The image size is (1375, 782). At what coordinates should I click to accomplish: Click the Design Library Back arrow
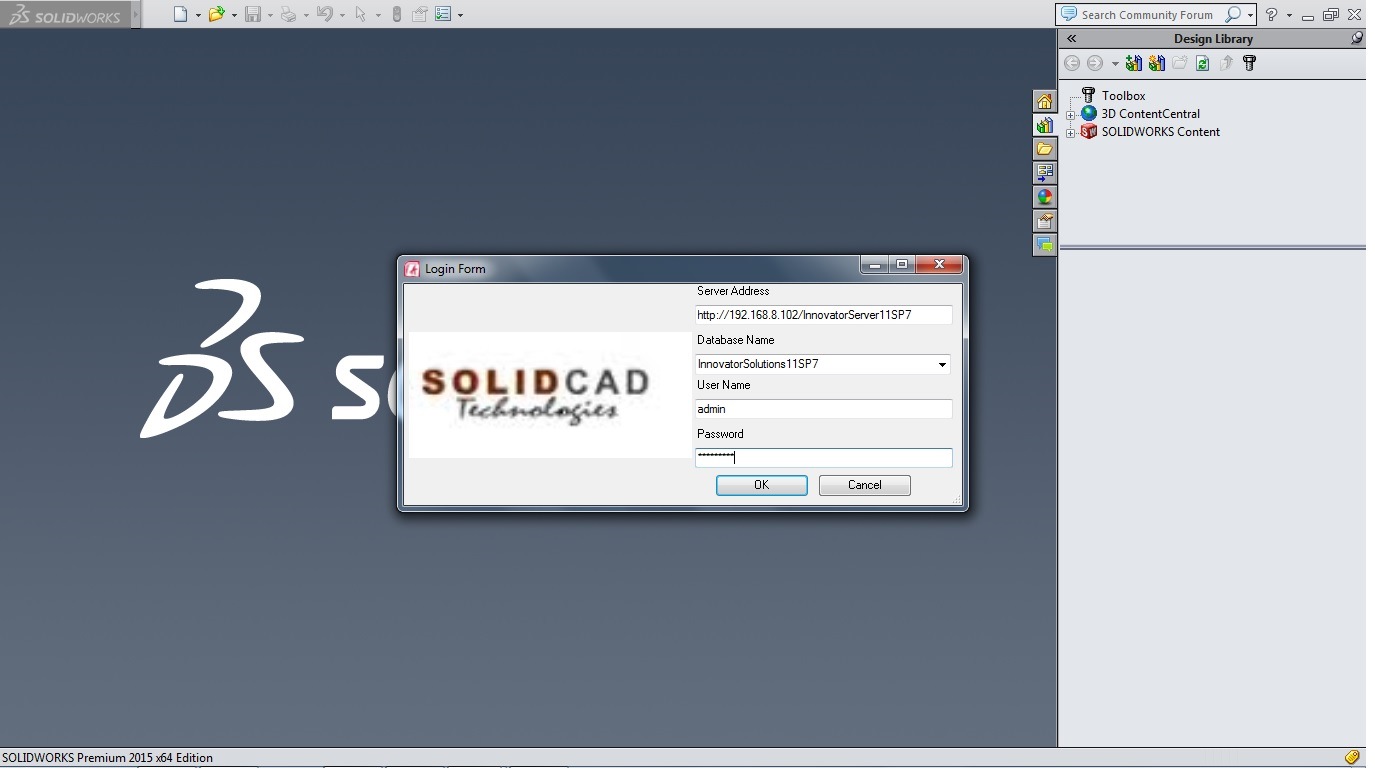pyautogui.click(x=1072, y=63)
